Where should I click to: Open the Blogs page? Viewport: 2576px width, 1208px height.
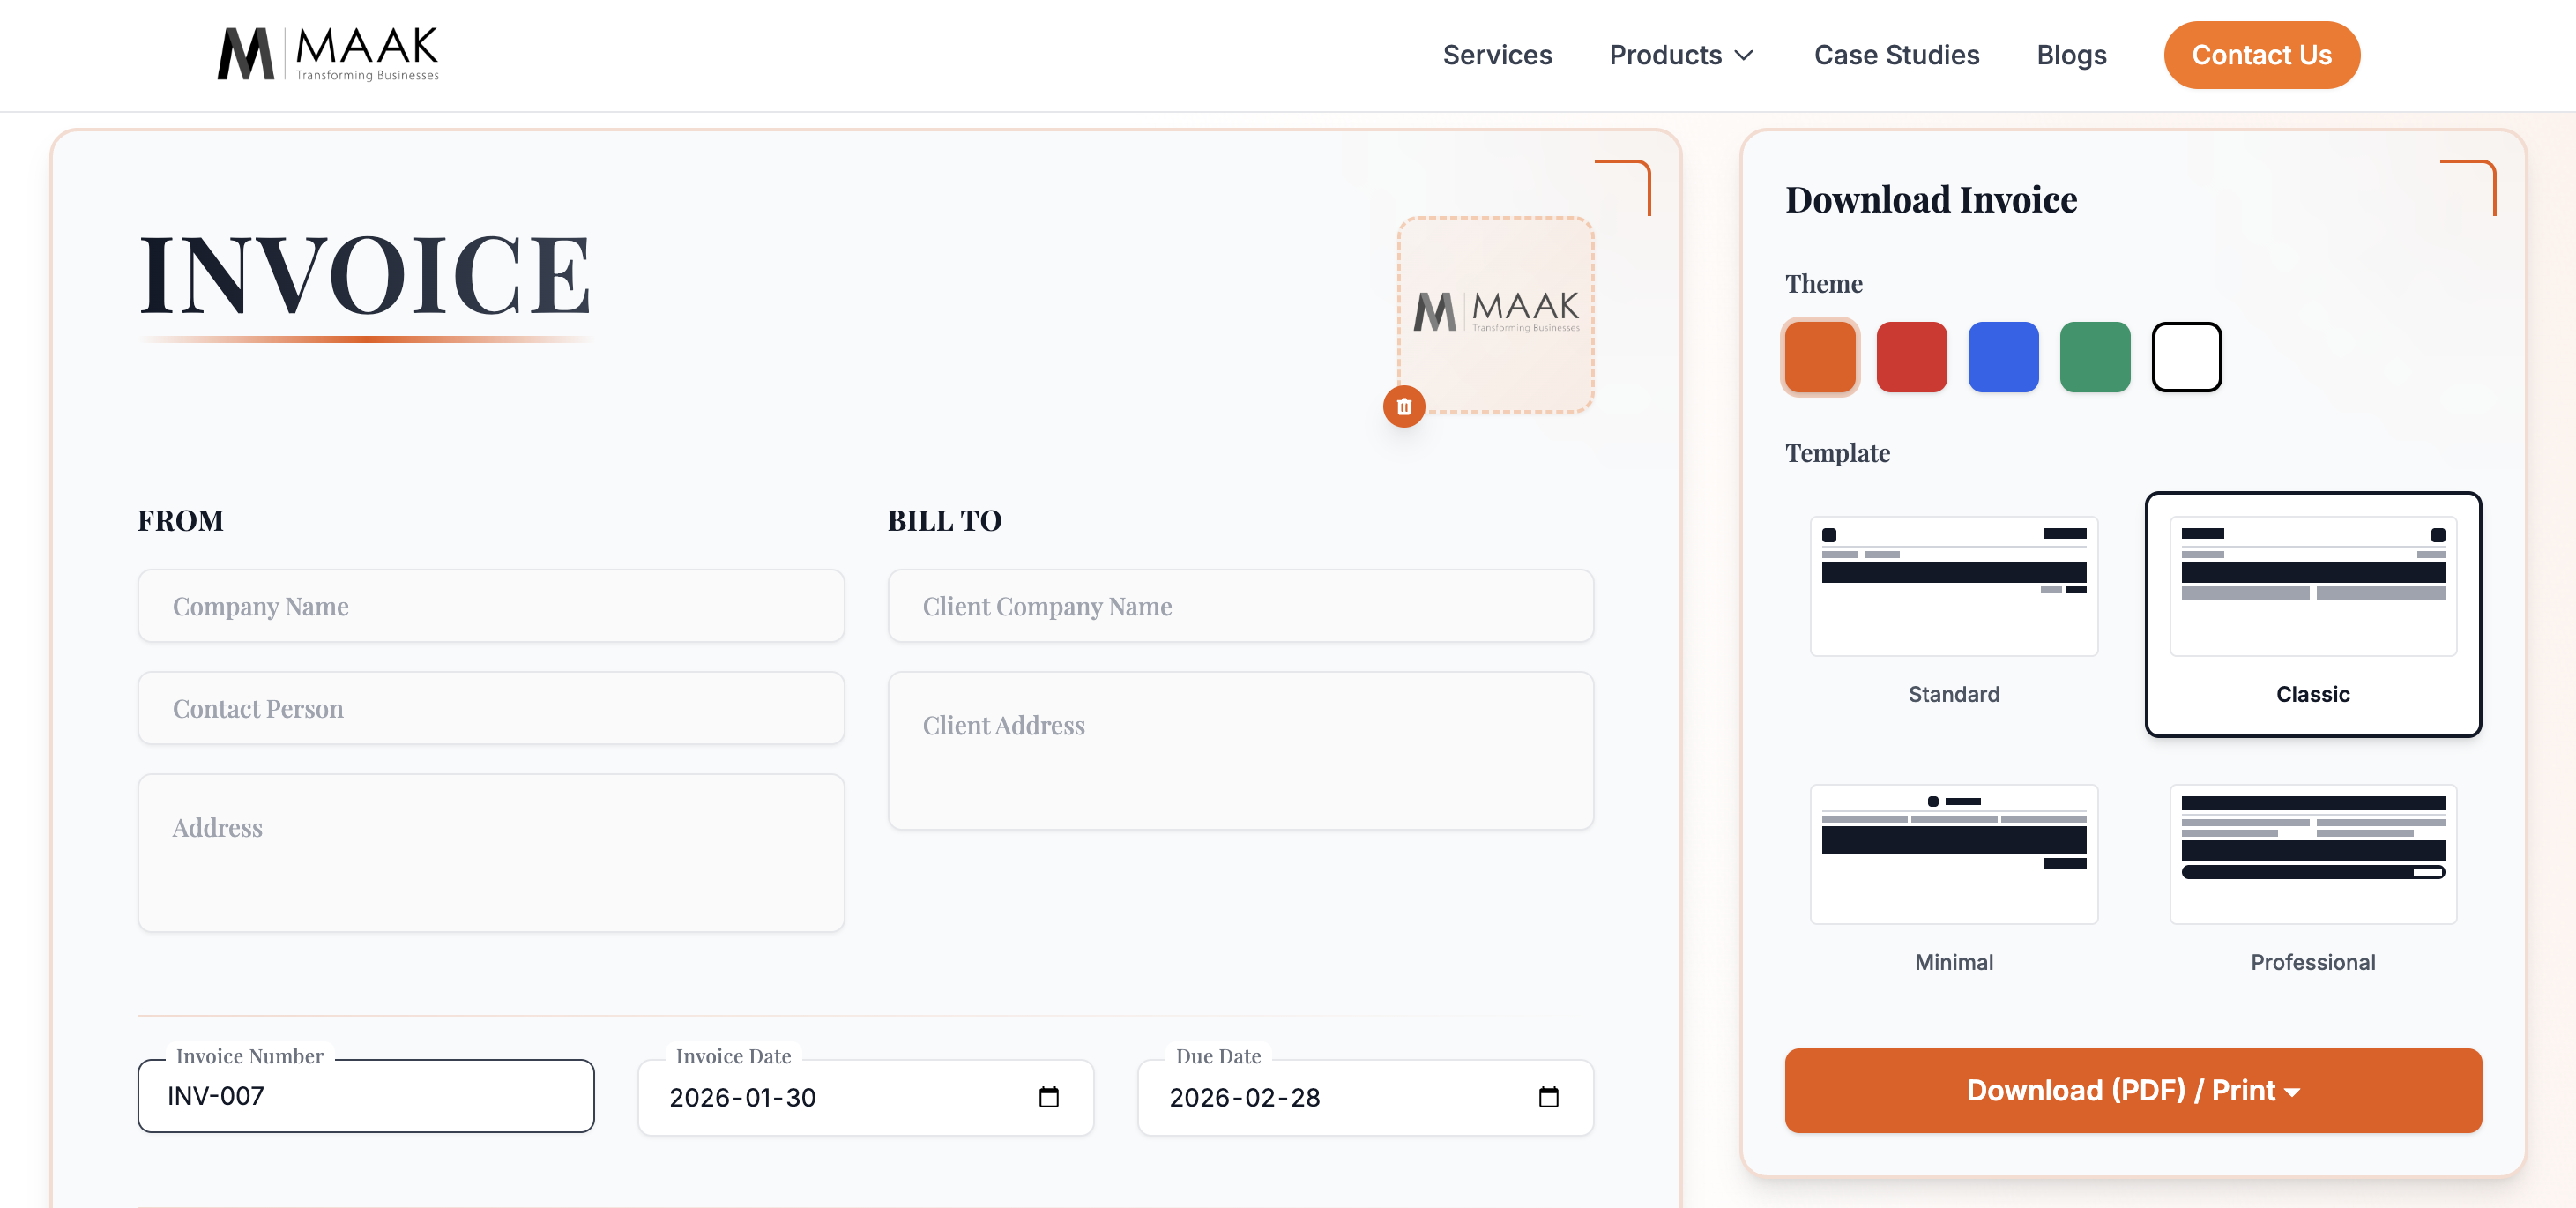(x=2071, y=55)
